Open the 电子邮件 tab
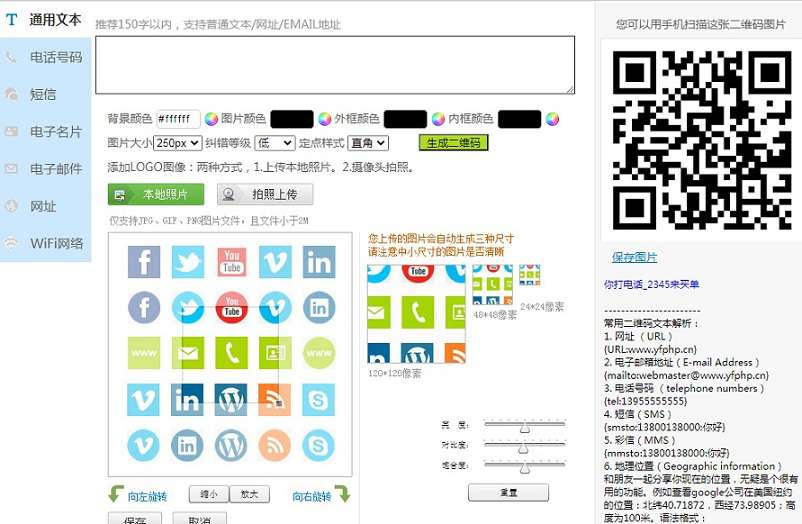 (45, 169)
